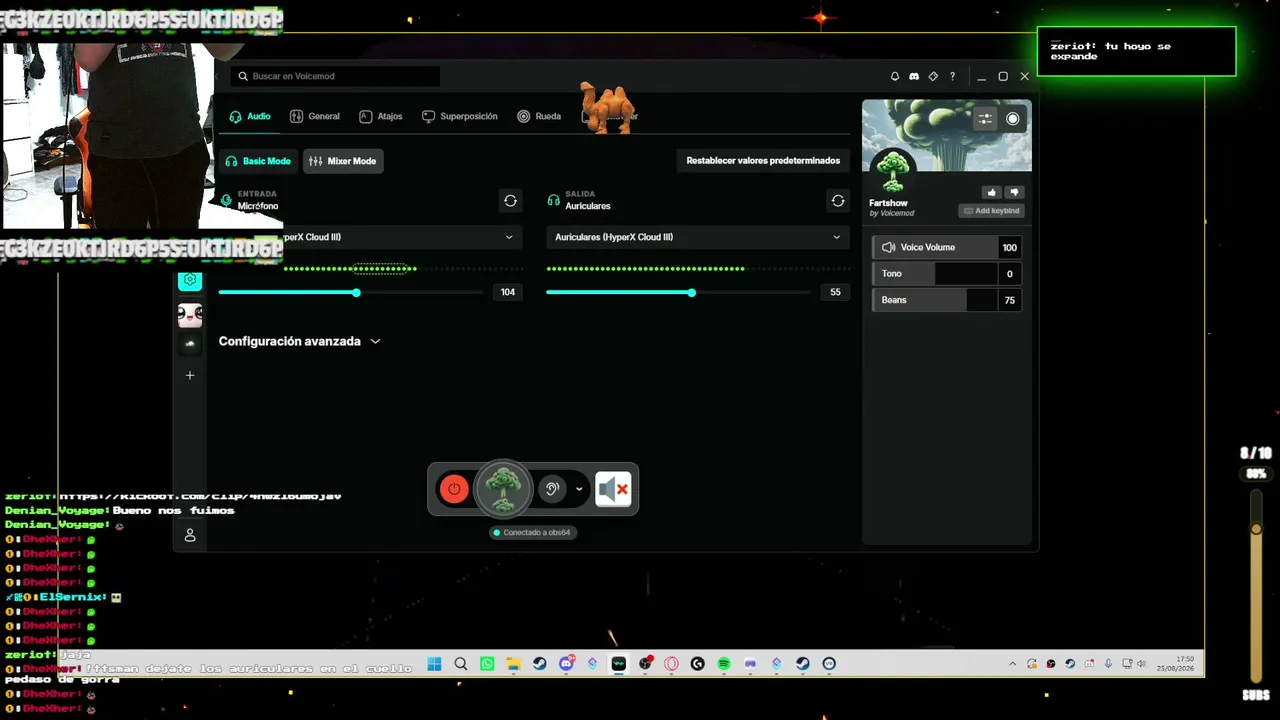This screenshot has width=1280, height=720.
Task: Click the record circle icon on Fartshow card
Action: (x=1013, y=119)
